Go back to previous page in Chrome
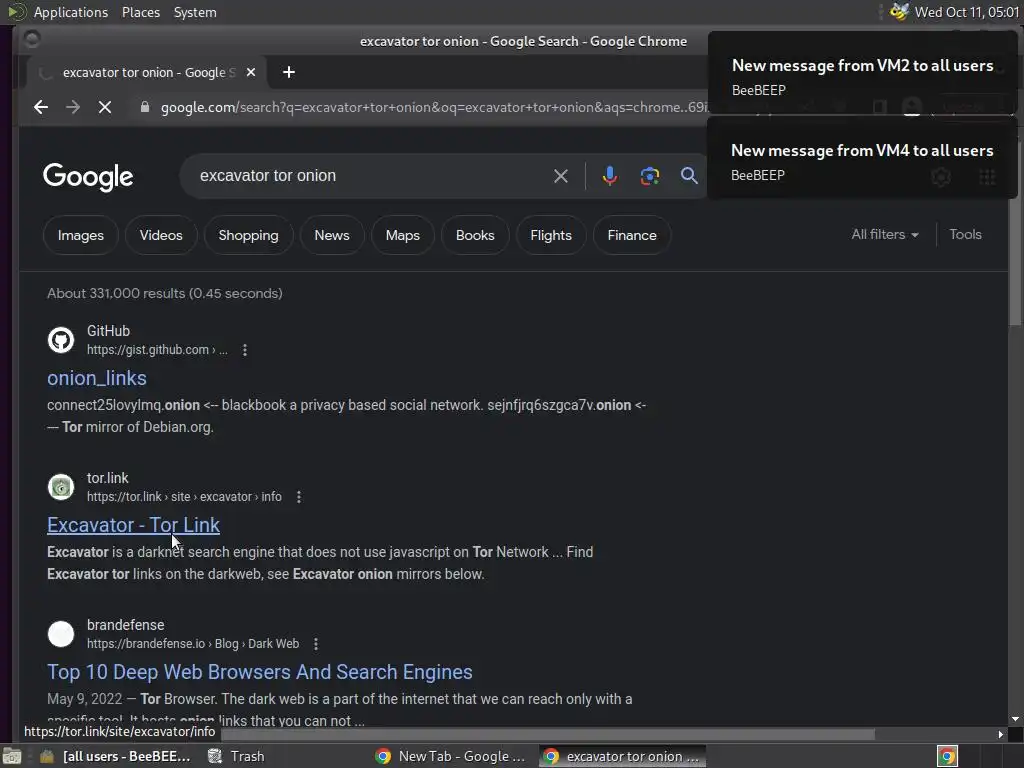Image resolution: width=1024 pixels, height=768 pixels. 40,107
